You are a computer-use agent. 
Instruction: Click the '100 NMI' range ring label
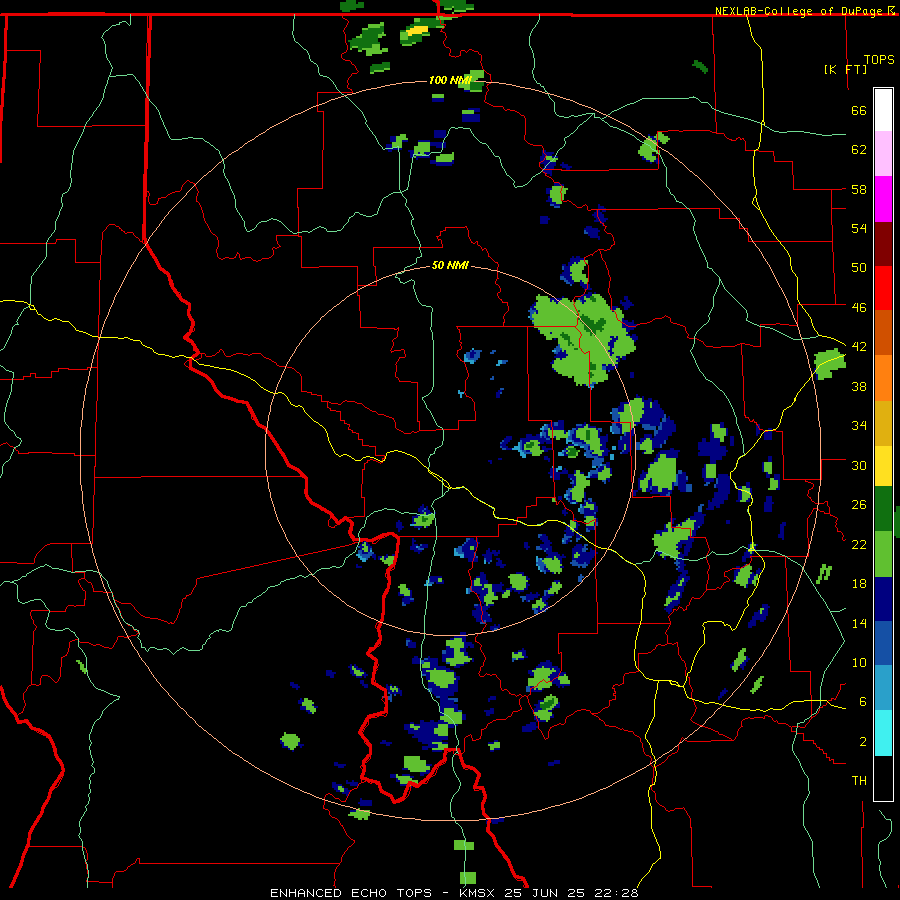(x=451, y=80)
